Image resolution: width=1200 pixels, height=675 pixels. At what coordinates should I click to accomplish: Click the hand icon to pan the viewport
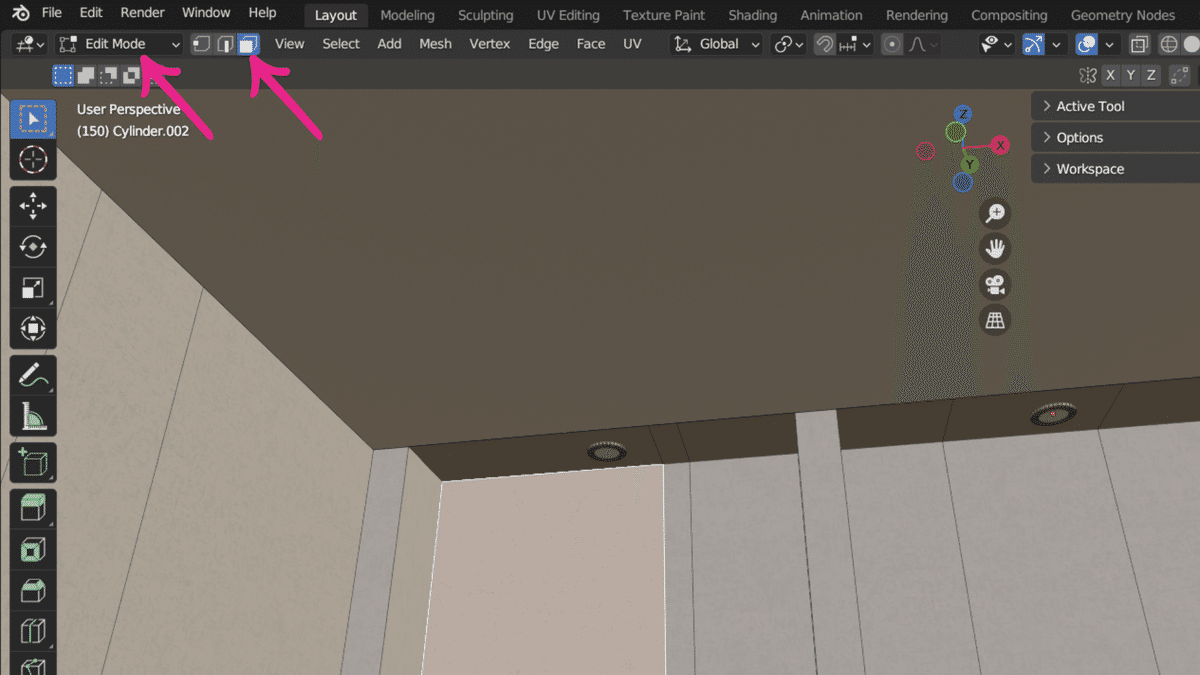995,248
